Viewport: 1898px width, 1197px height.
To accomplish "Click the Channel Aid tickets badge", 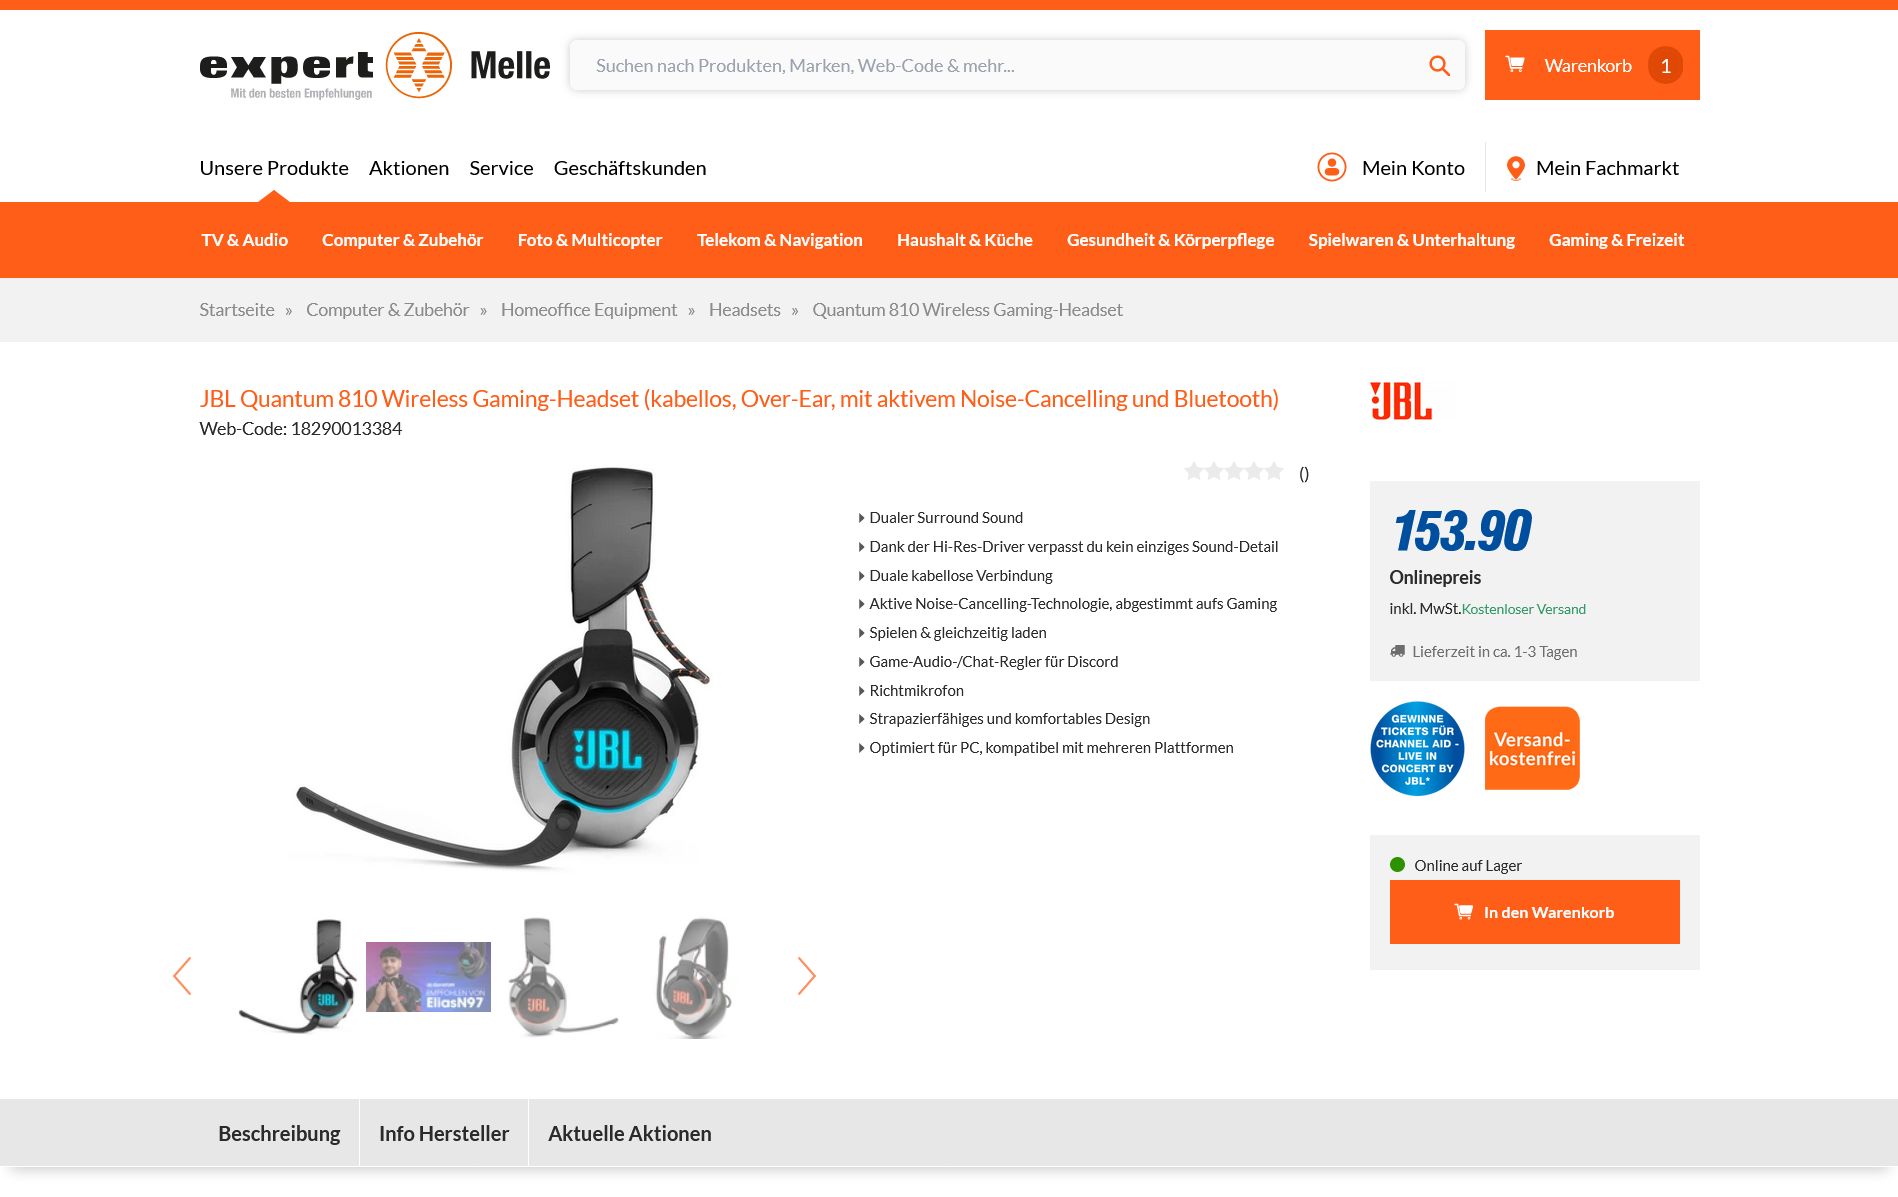I will [1417, 748].
